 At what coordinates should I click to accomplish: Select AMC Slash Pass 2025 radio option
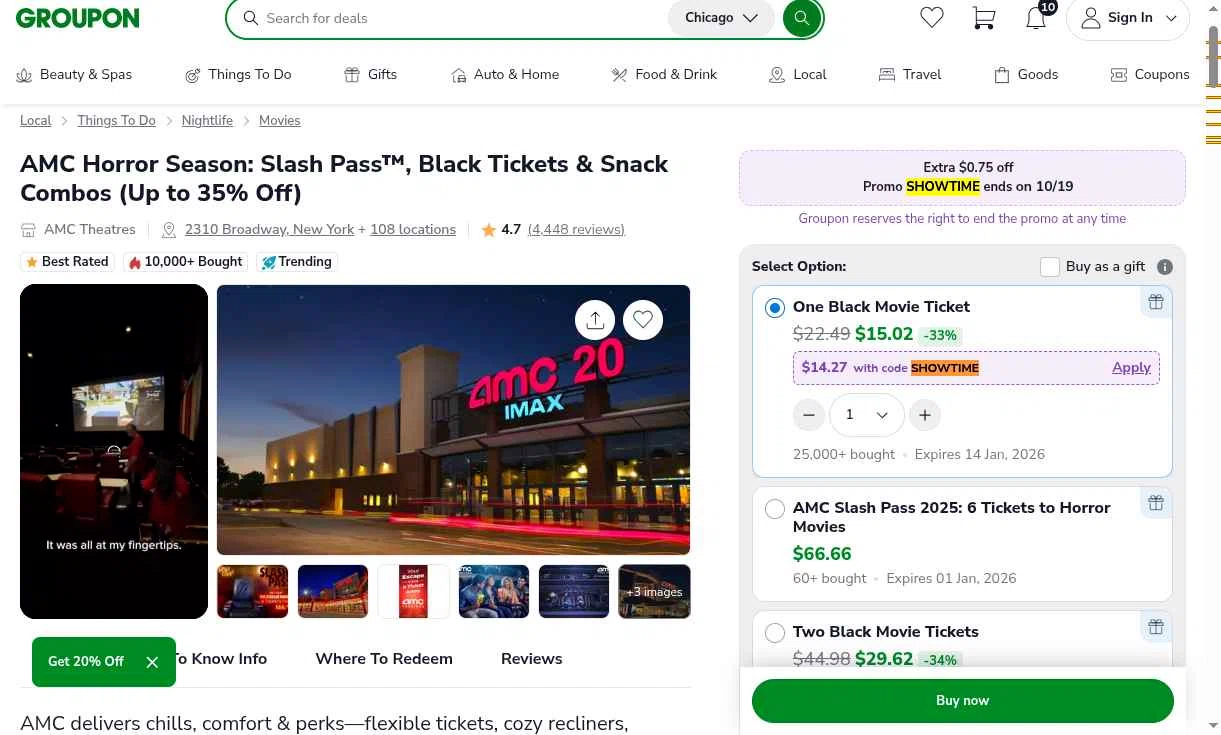775,509
